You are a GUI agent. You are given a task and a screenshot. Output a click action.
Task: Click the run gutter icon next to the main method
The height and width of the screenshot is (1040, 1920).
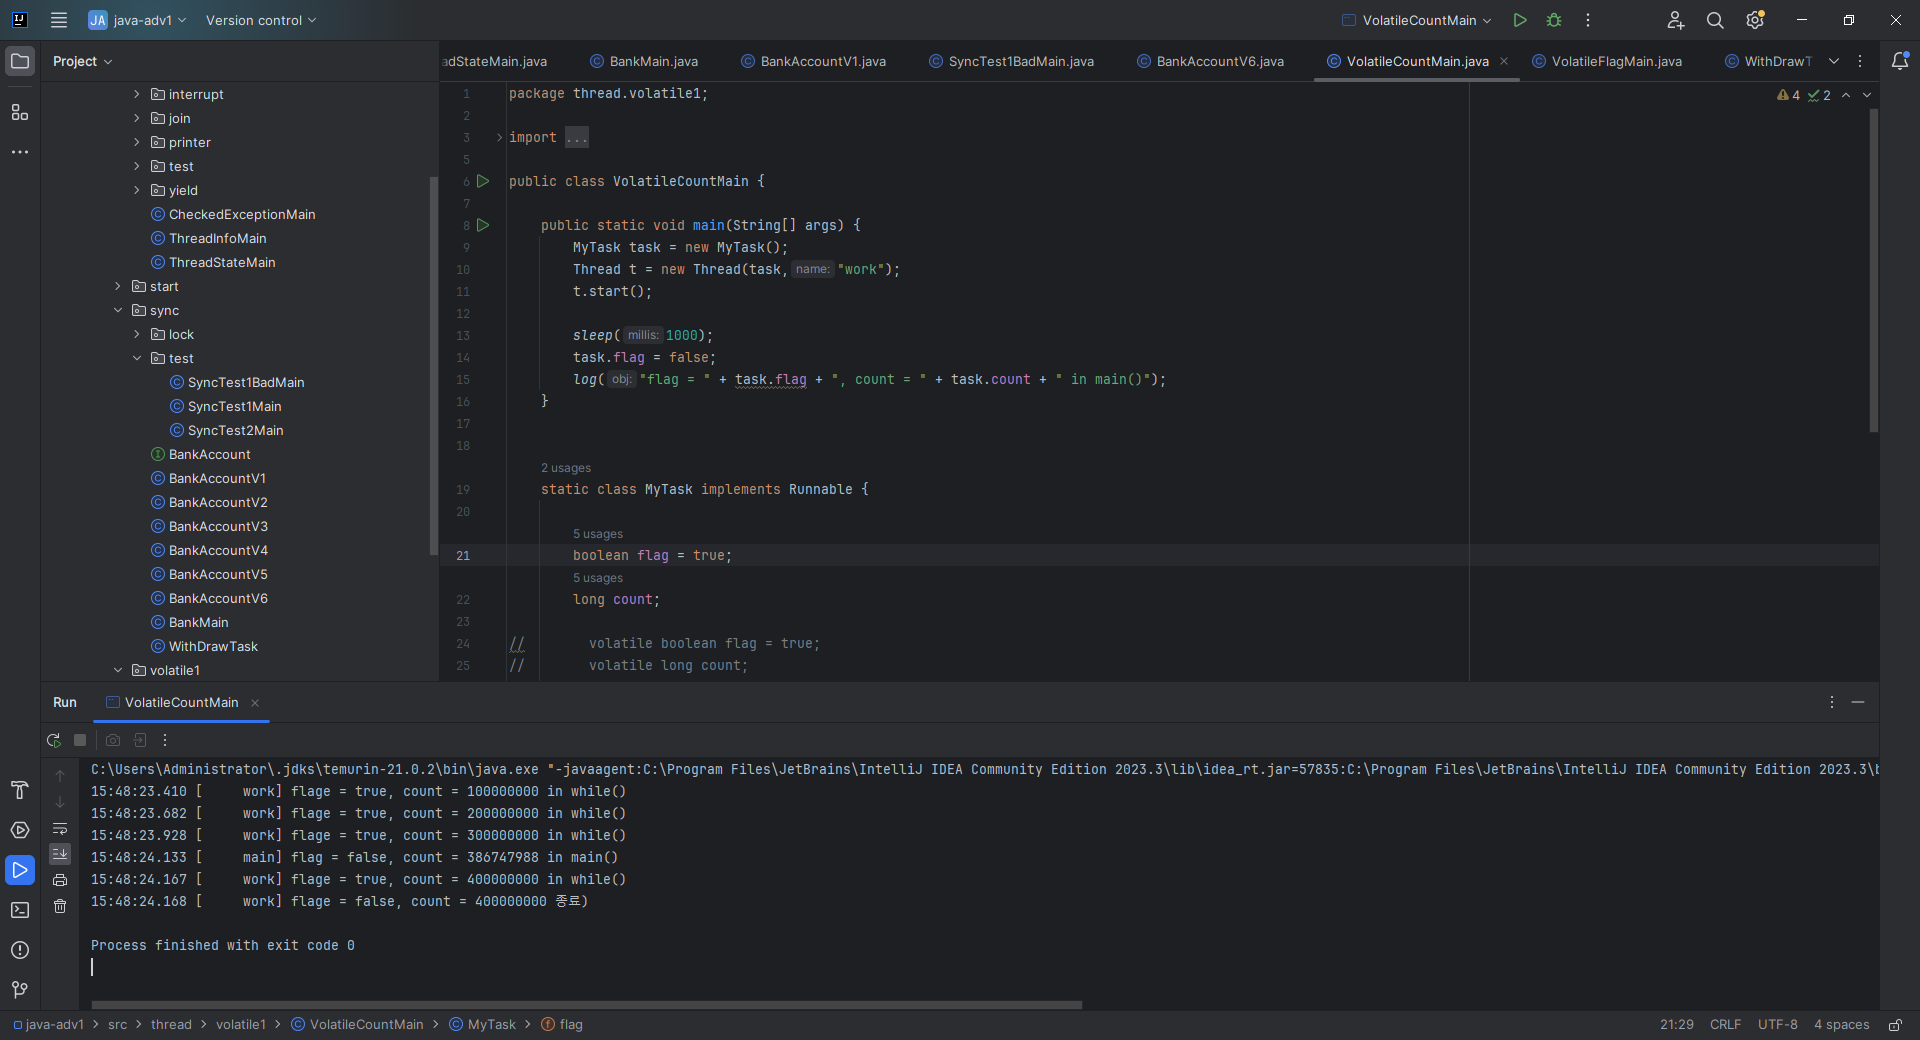[x=483, y=225]
